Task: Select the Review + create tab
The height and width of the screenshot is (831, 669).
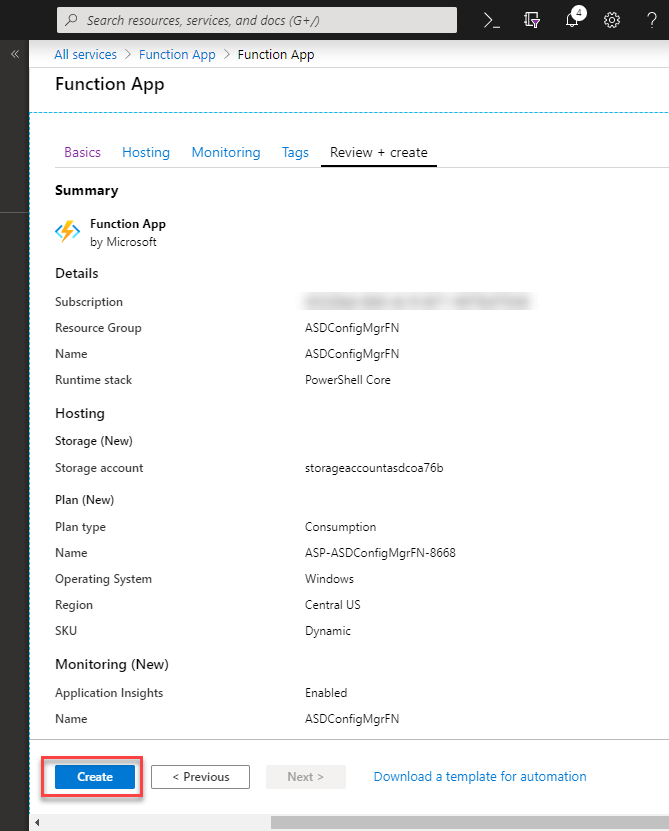Action: click(379, 152)
